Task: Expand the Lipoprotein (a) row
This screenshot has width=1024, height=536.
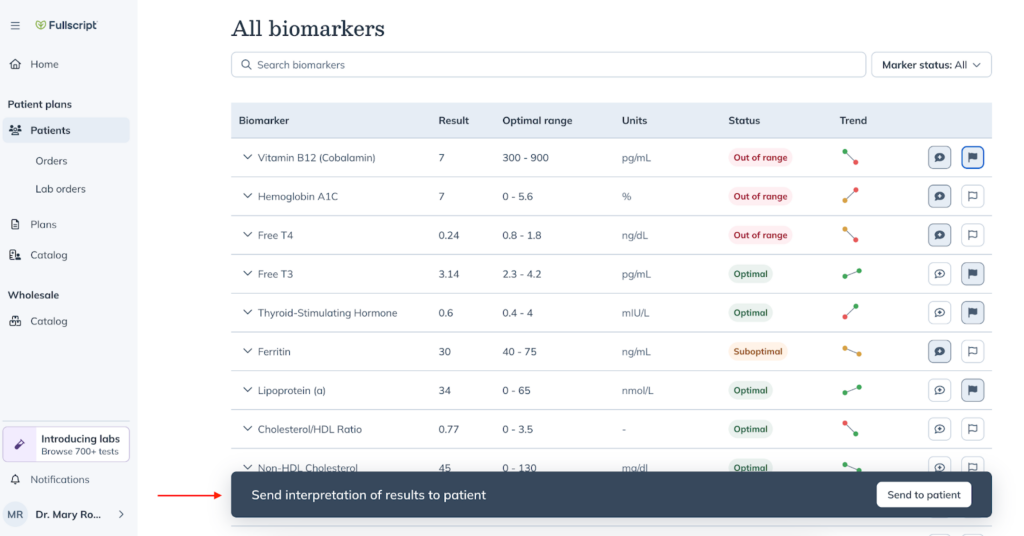Action: [x=248, y=390]
